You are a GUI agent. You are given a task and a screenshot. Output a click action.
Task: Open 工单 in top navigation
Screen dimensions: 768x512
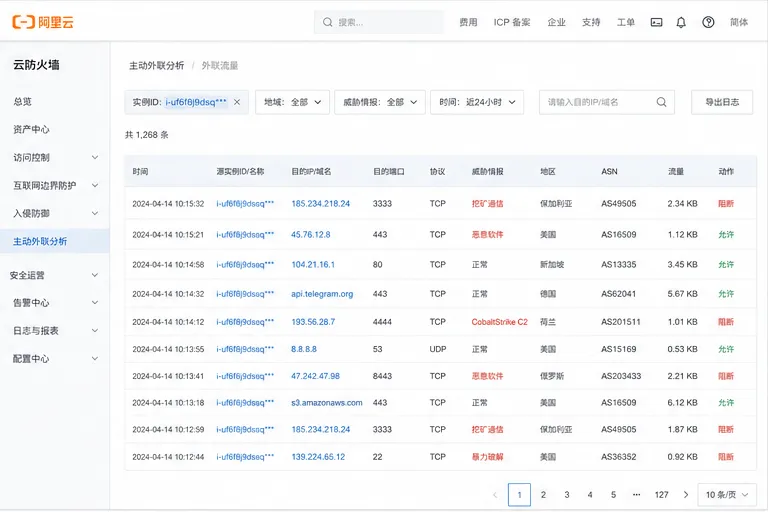(625, 22)
